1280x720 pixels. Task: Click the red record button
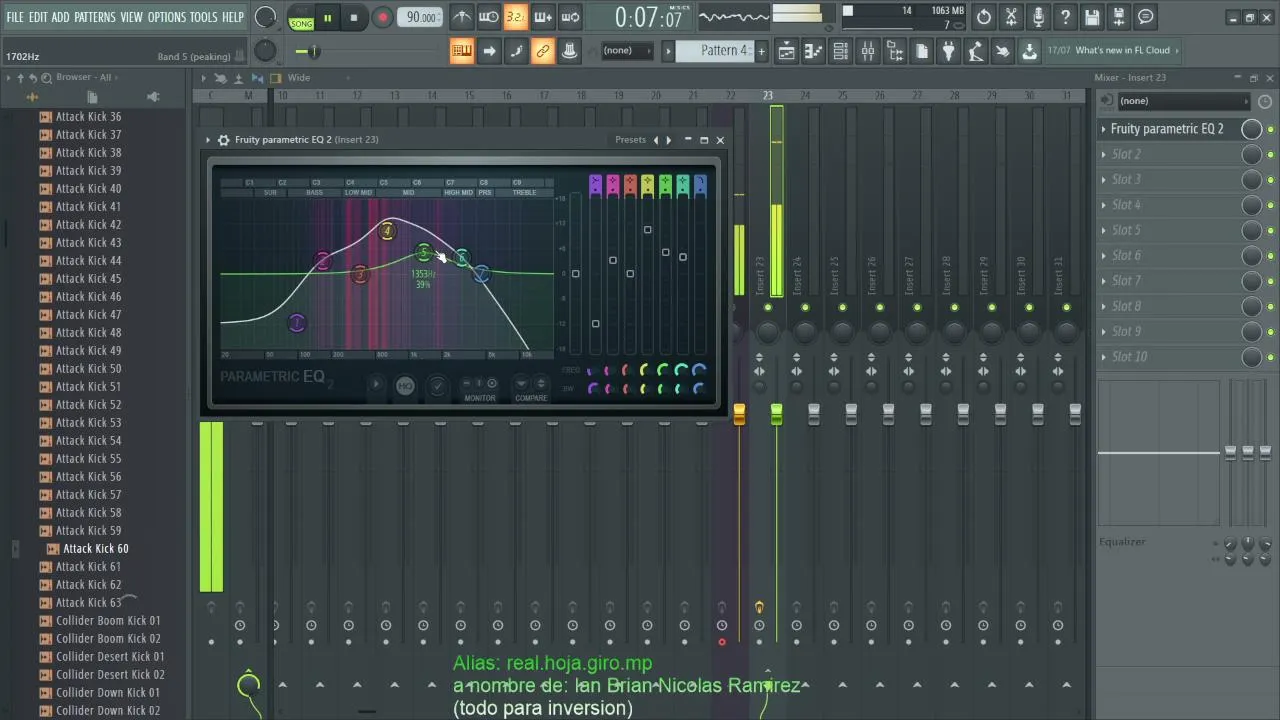point(382,17)
